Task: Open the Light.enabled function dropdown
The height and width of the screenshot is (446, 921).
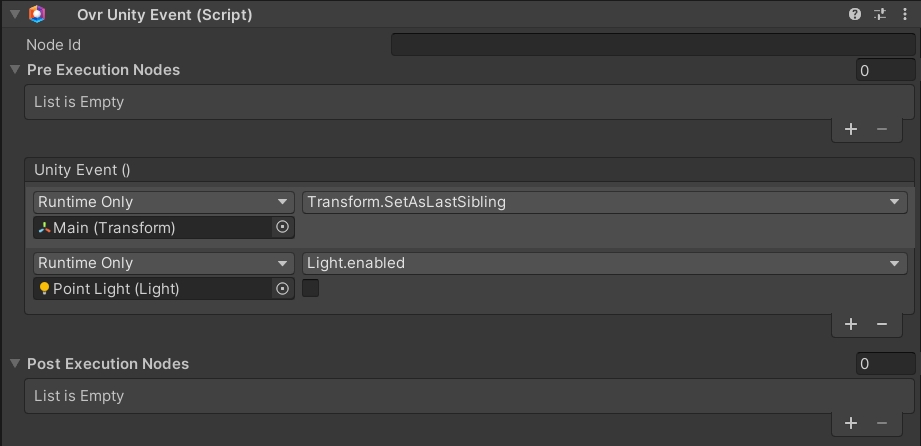Action: (604, 263)
